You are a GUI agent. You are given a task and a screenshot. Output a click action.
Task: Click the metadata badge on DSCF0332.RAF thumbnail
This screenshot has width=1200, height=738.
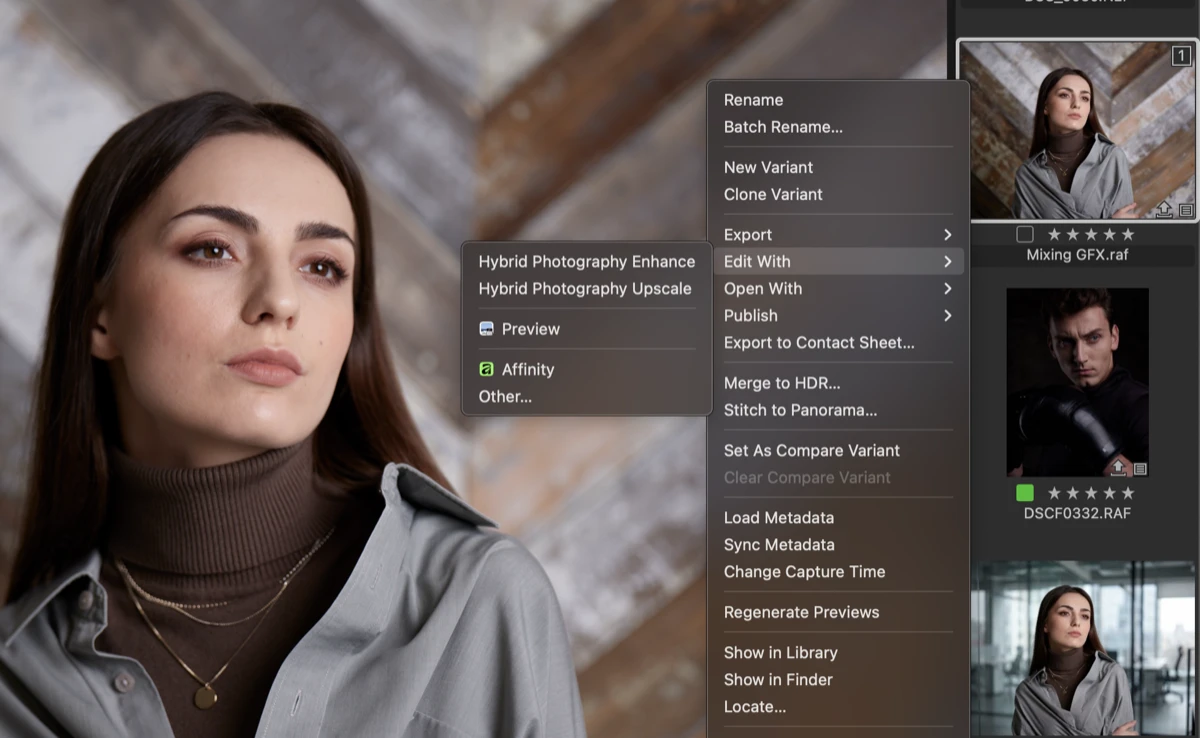[1141, 467]
